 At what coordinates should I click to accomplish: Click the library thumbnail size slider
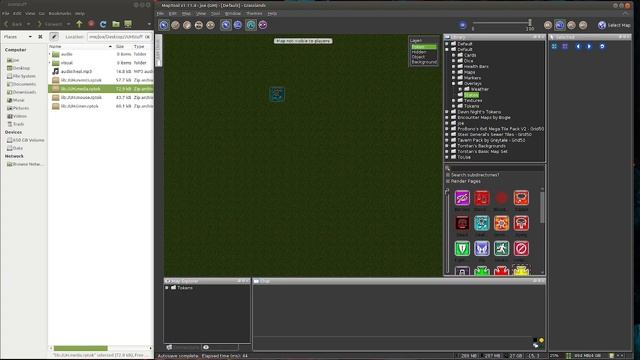pyautogui.click(x=448, y=231)
